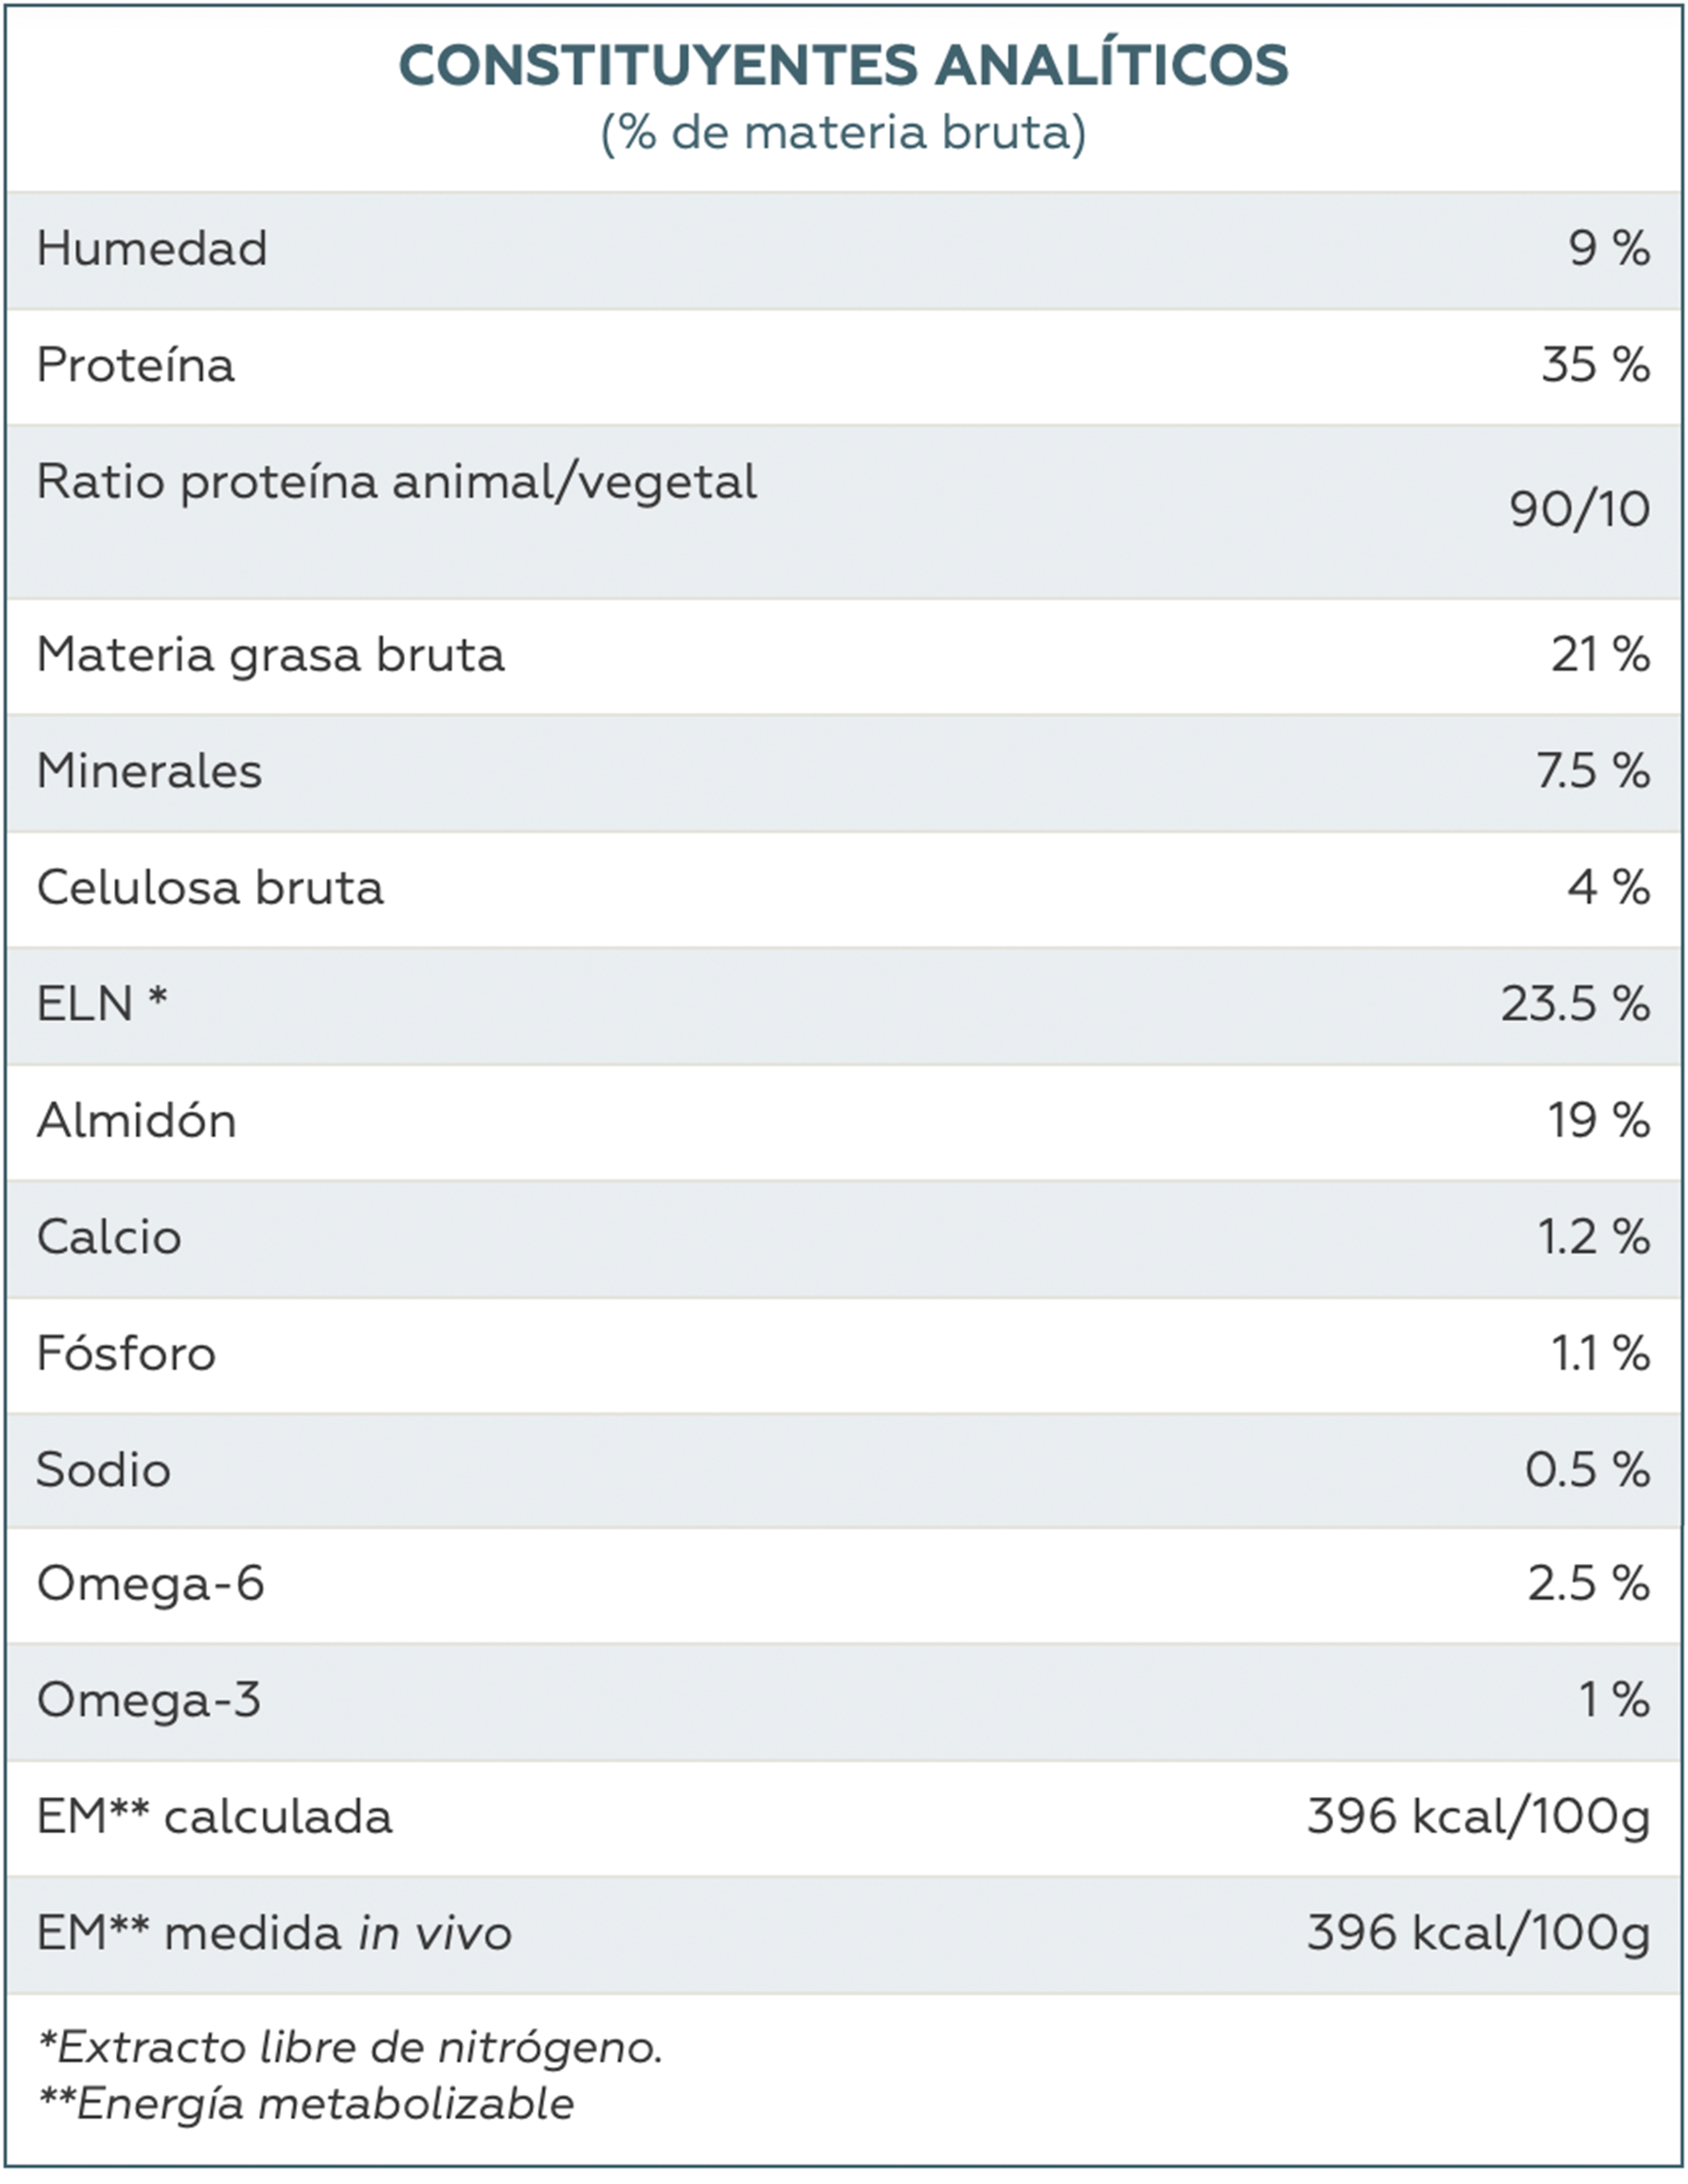Select the Humedad row label

coord(152,249)
